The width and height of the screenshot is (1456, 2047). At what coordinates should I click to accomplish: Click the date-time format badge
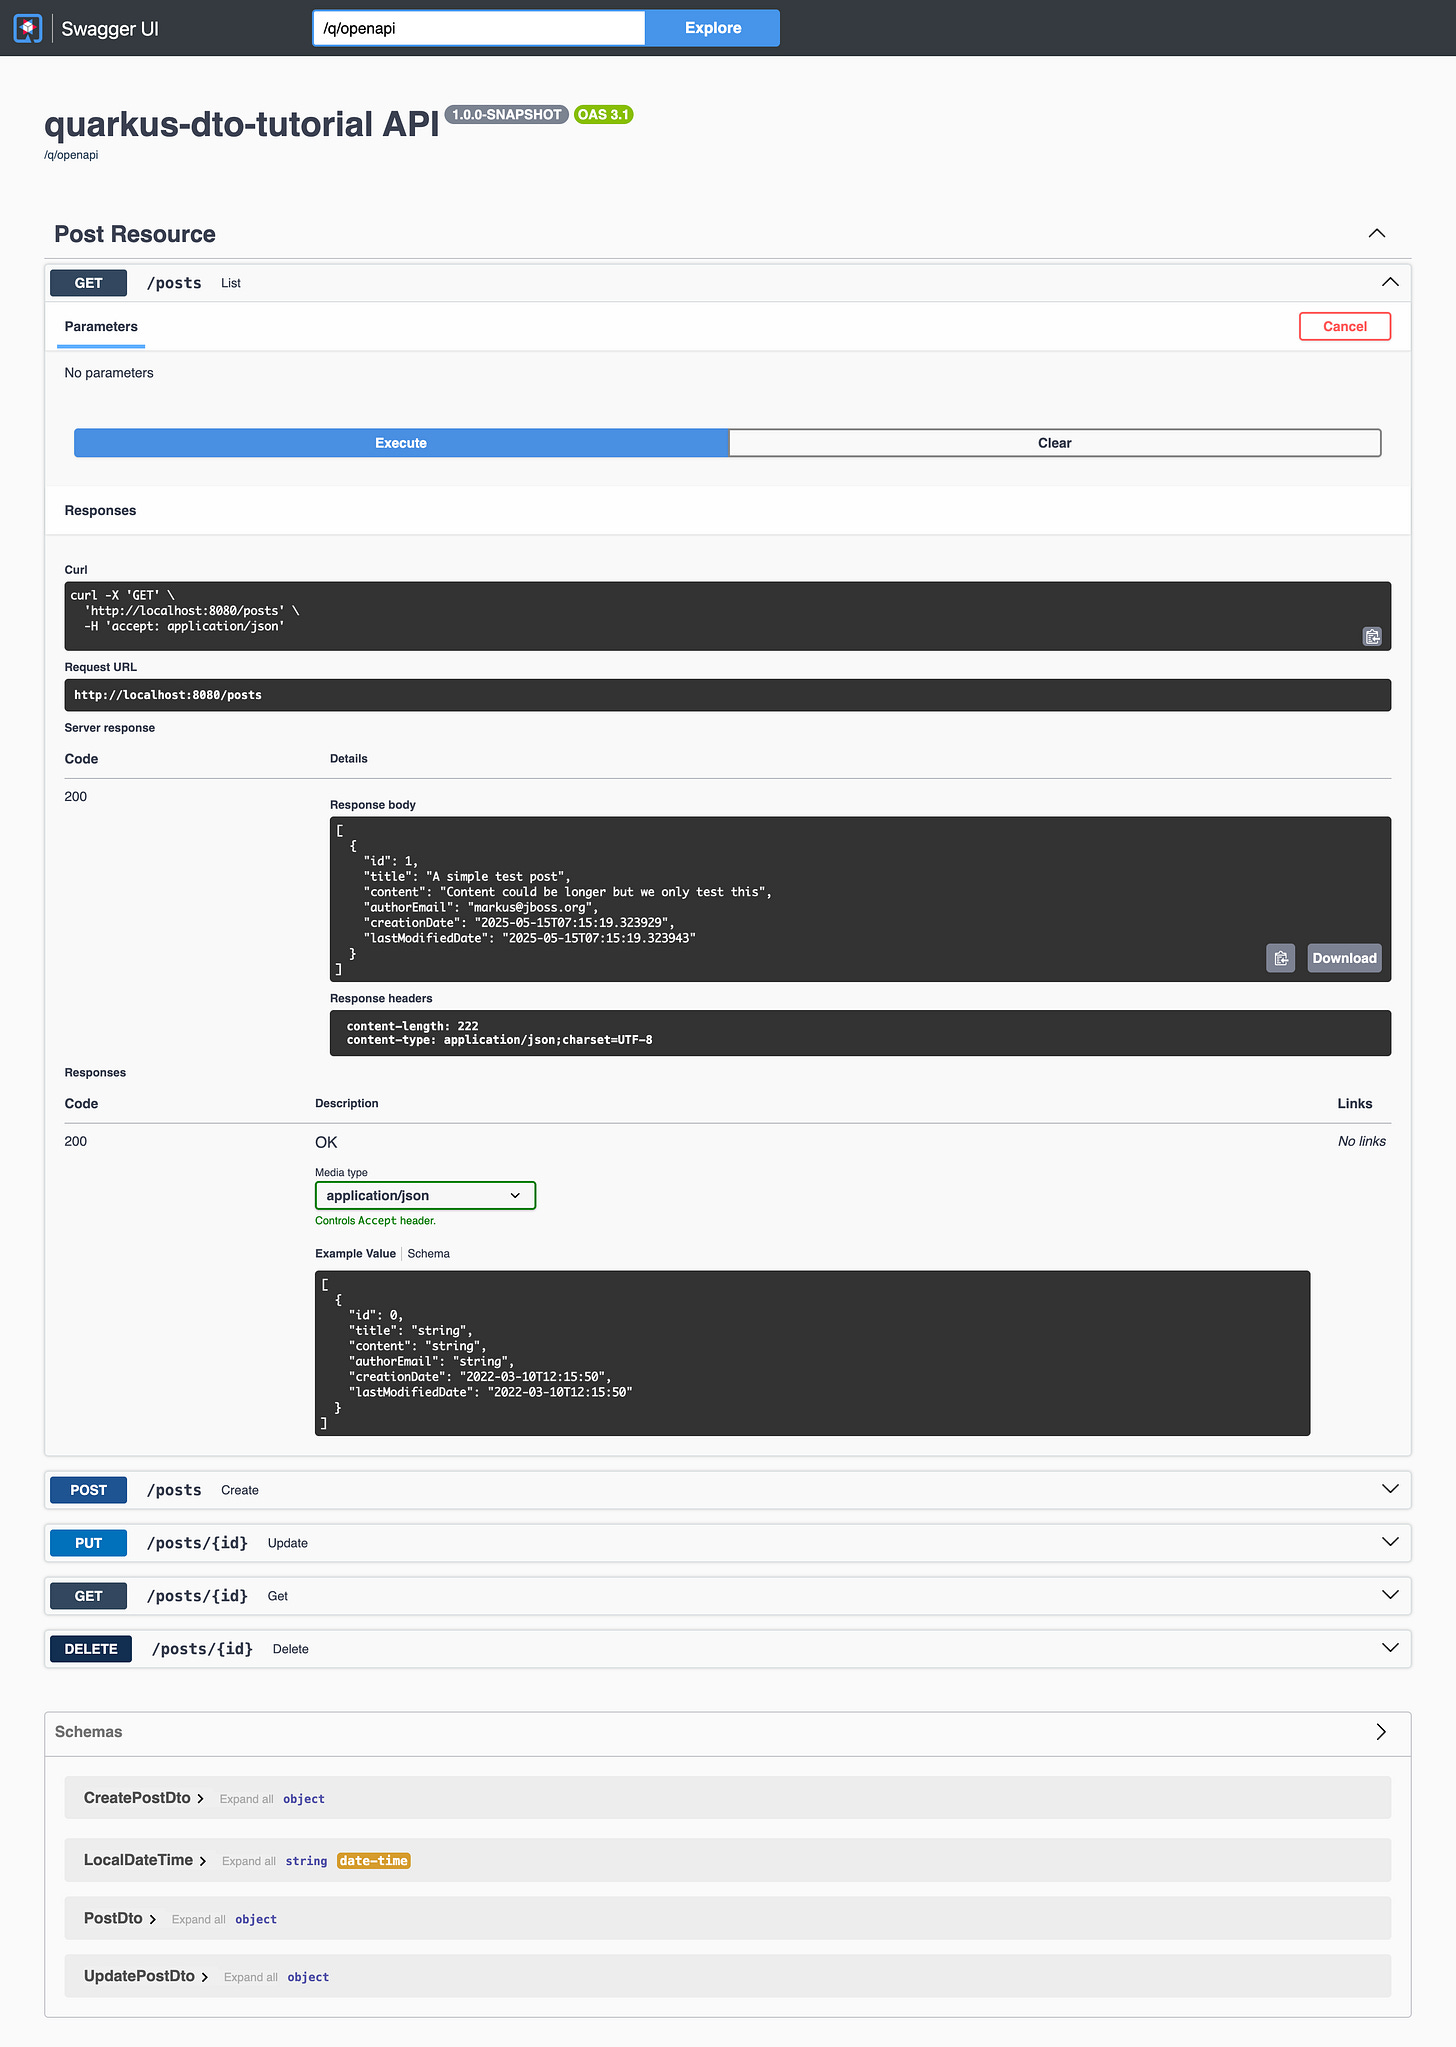coord(374,1861)
